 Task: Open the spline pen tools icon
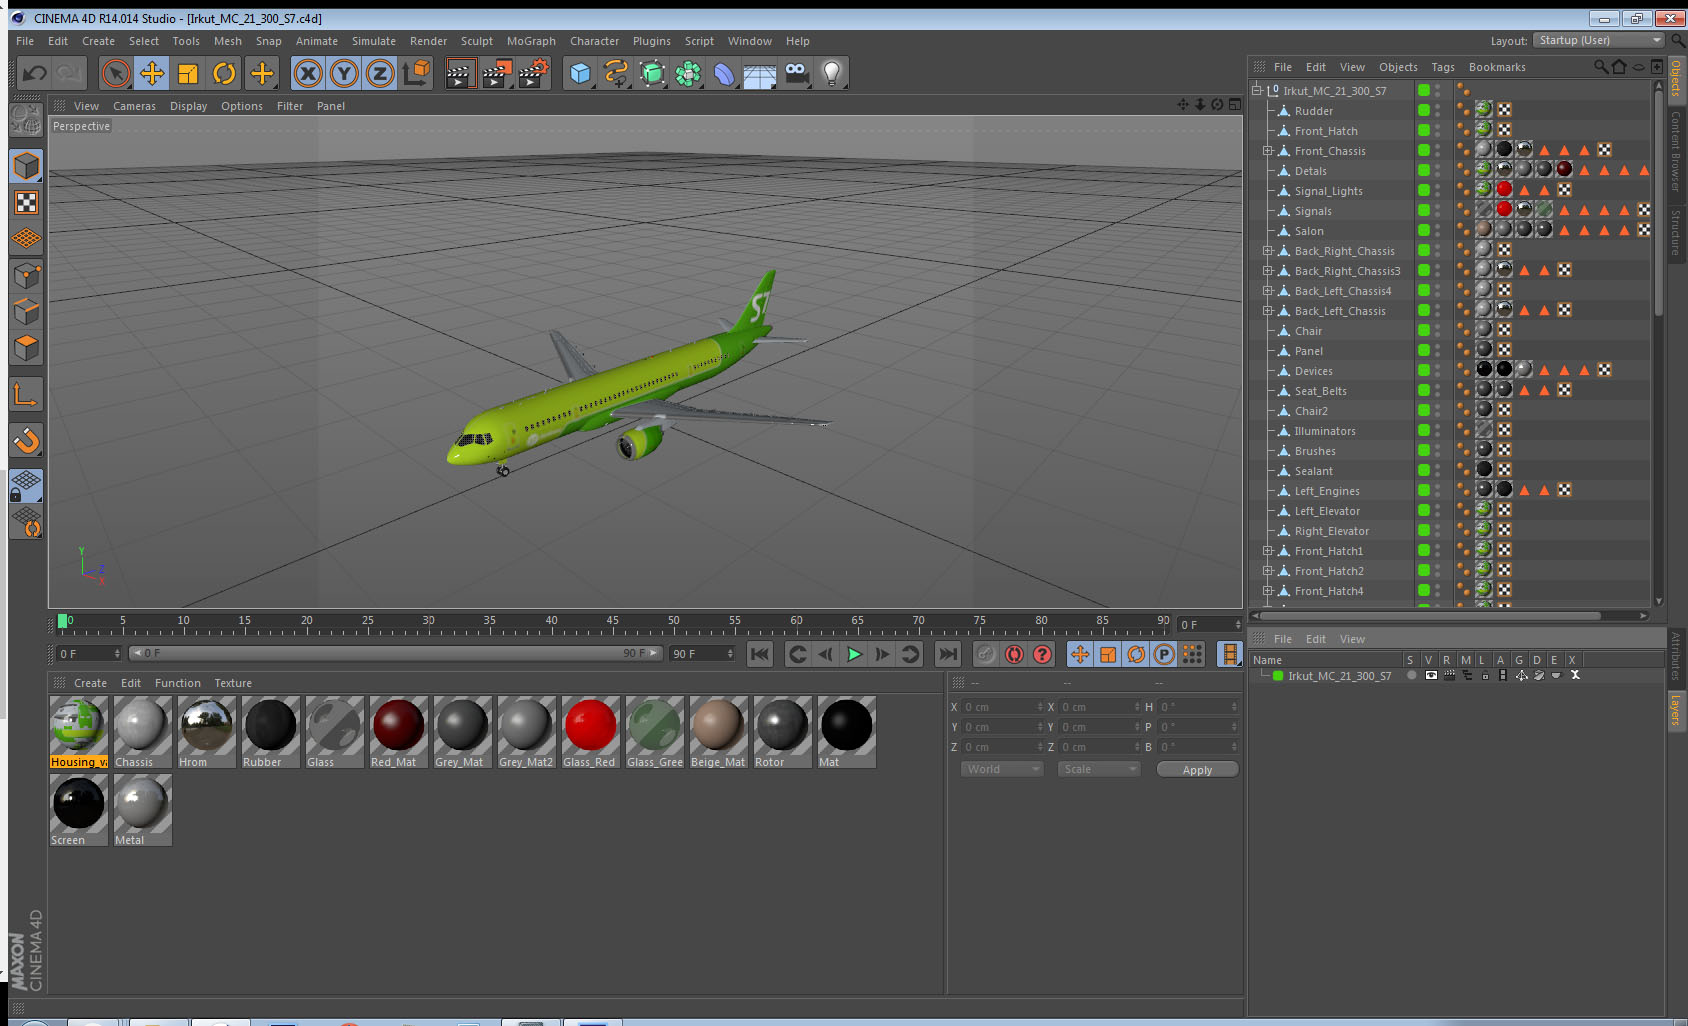(616, 73)
